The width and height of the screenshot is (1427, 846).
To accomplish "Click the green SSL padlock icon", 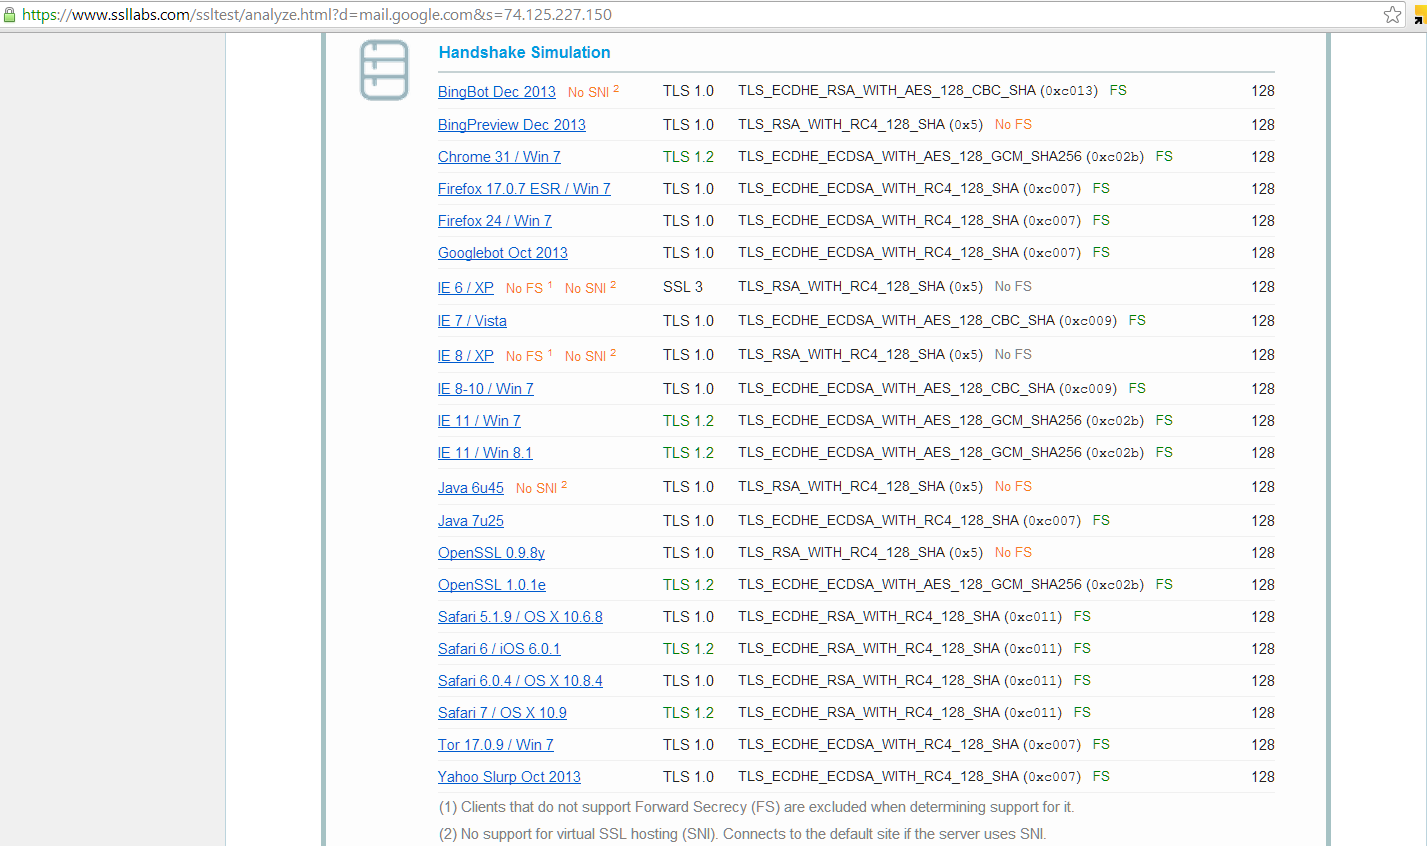I will [10, 15].
